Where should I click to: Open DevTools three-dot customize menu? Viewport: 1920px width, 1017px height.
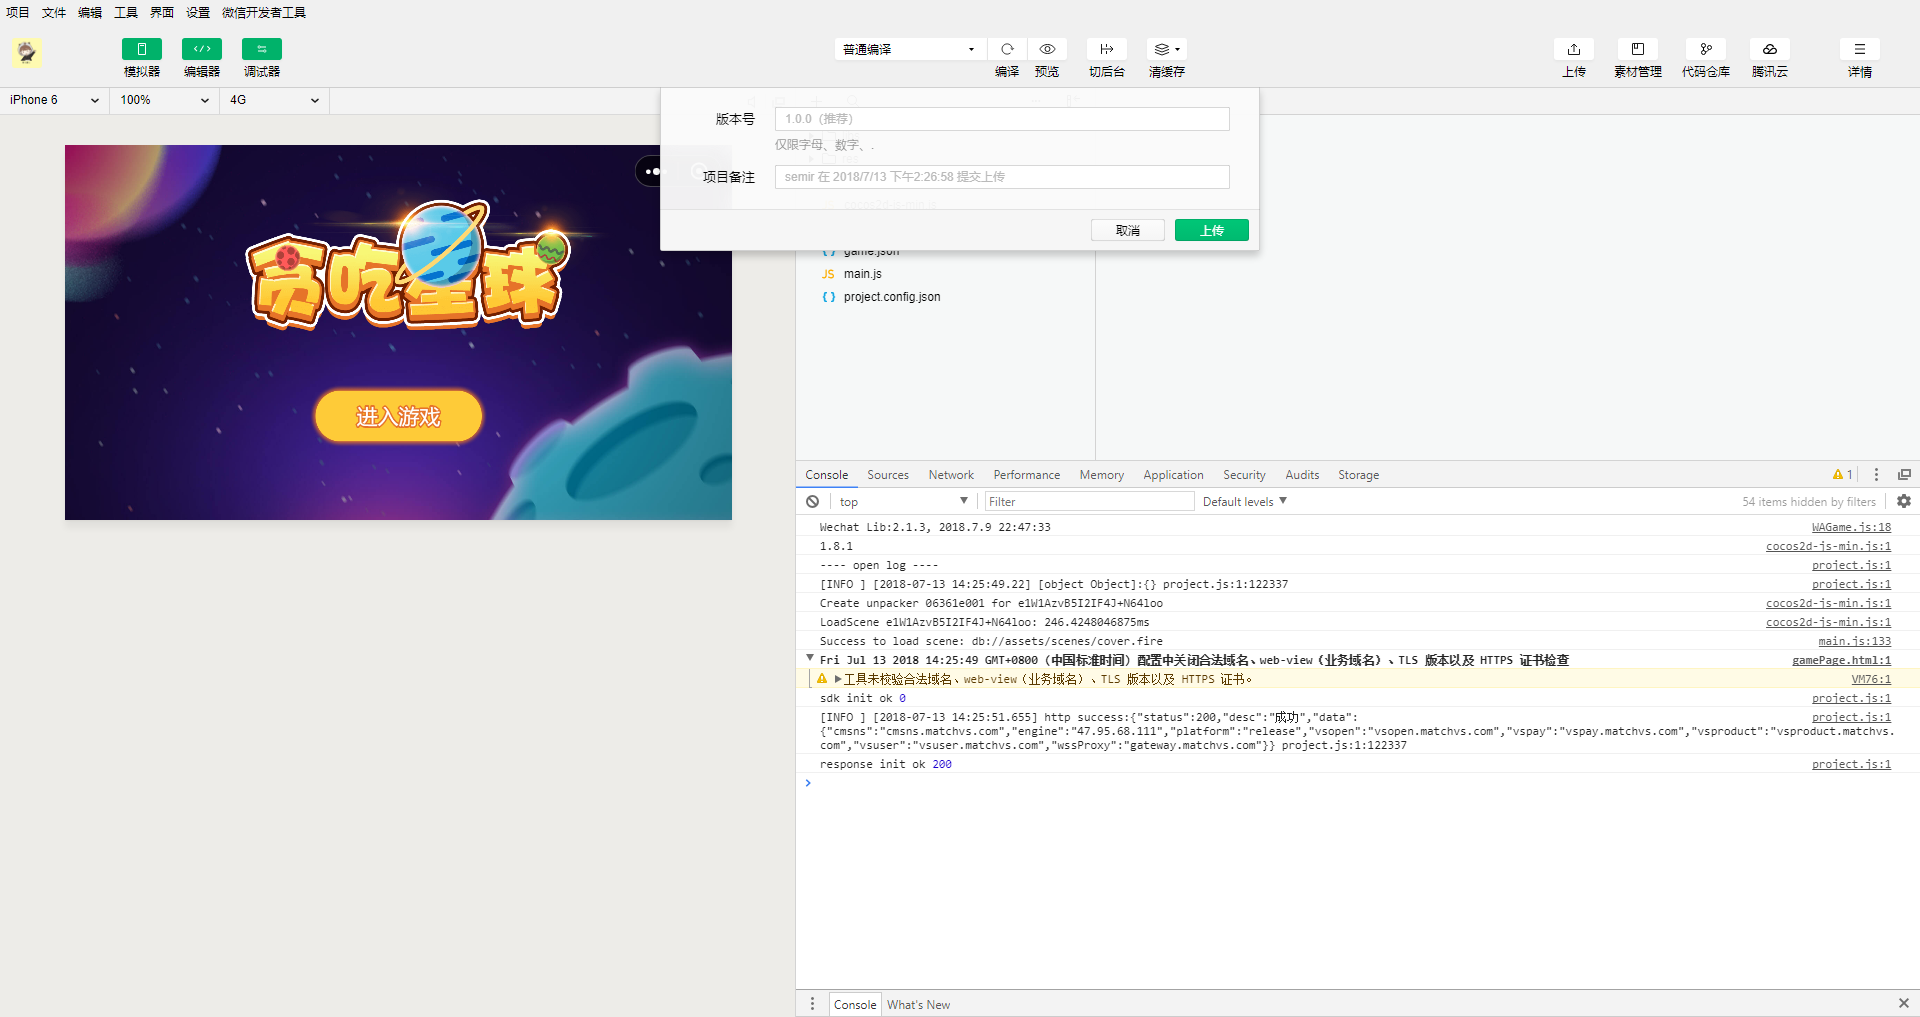1876,475
